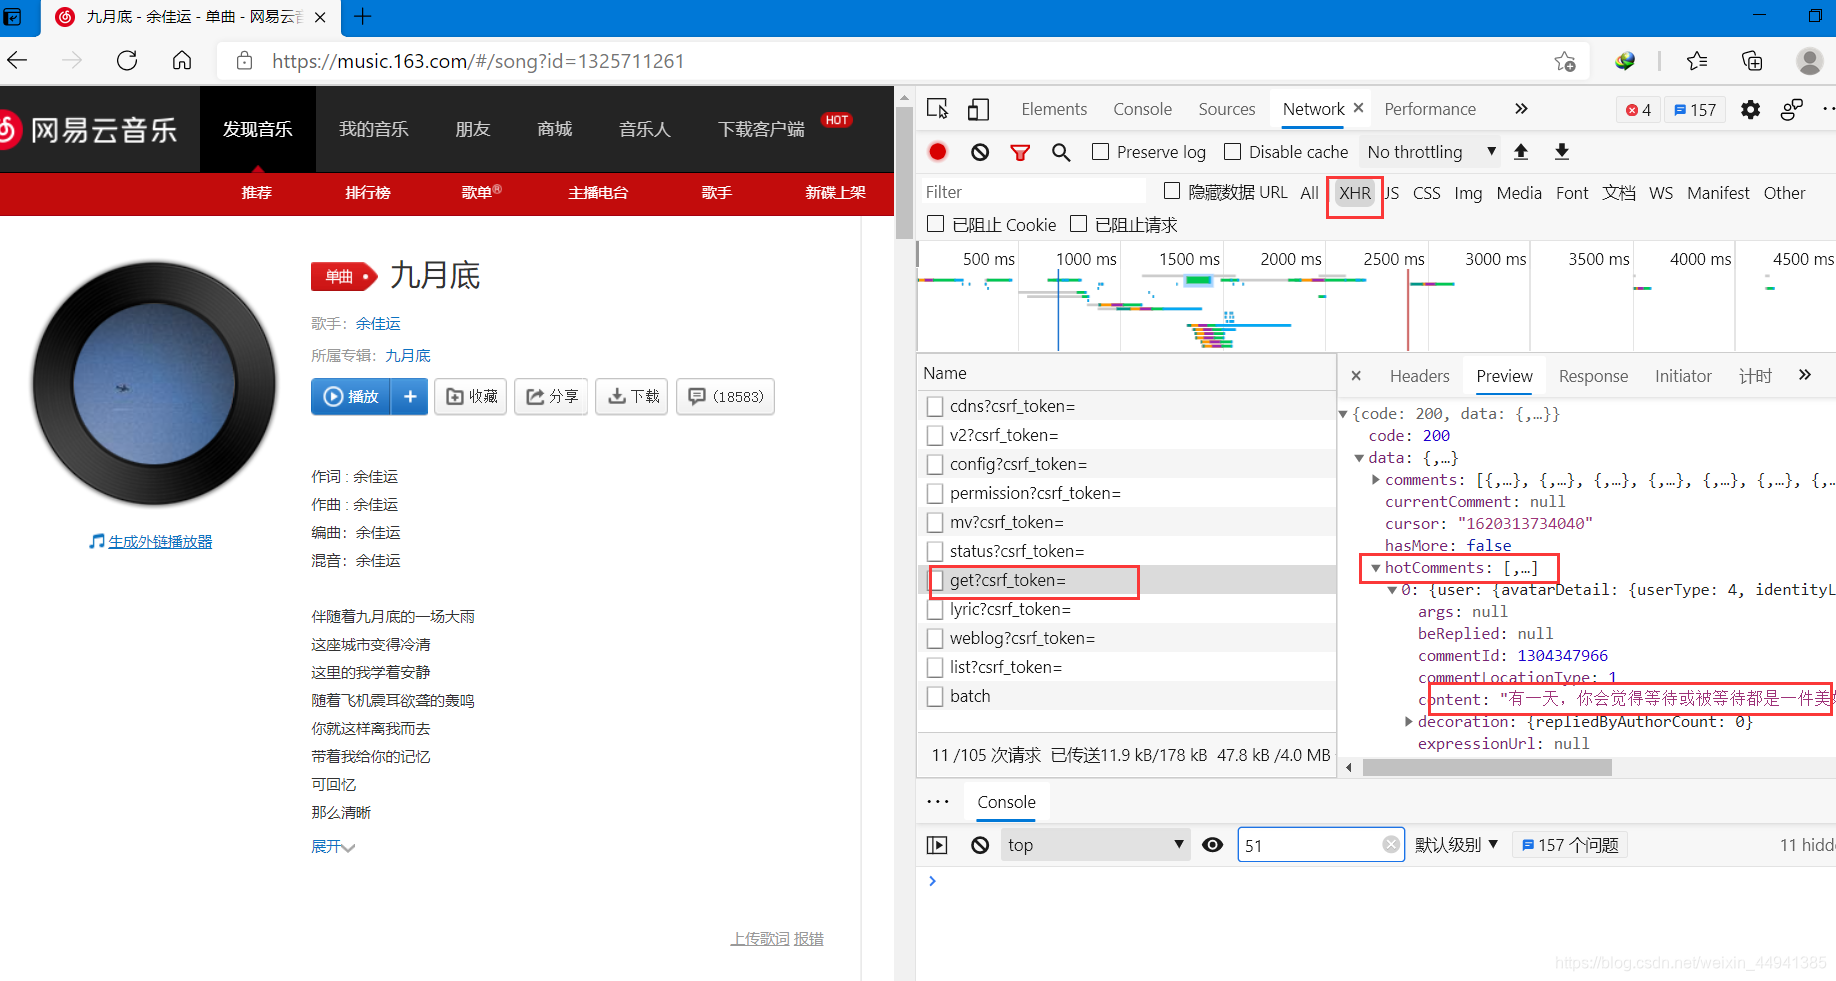Expand the decoration object node
1836x981 pixels.
1409,722
